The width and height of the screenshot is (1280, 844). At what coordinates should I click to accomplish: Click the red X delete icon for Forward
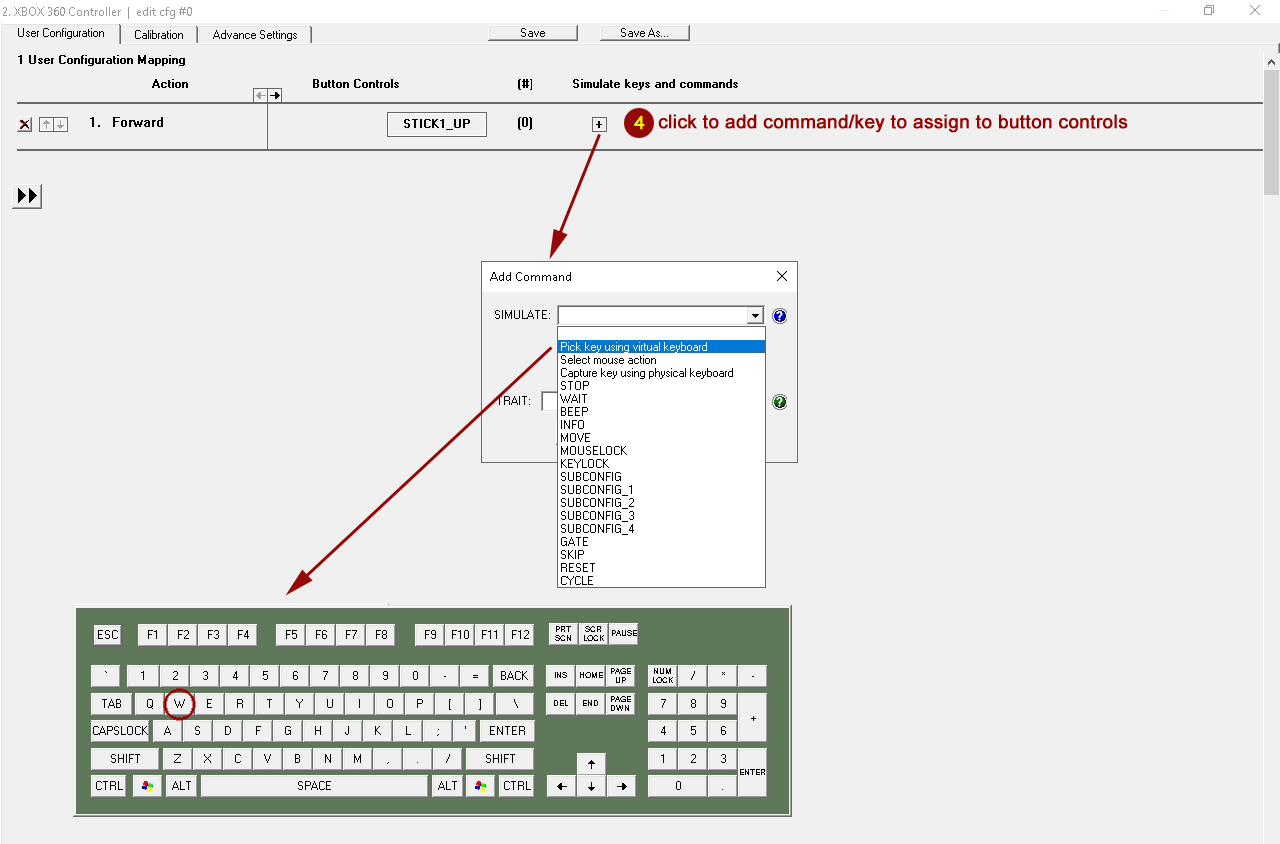[25, 125]
